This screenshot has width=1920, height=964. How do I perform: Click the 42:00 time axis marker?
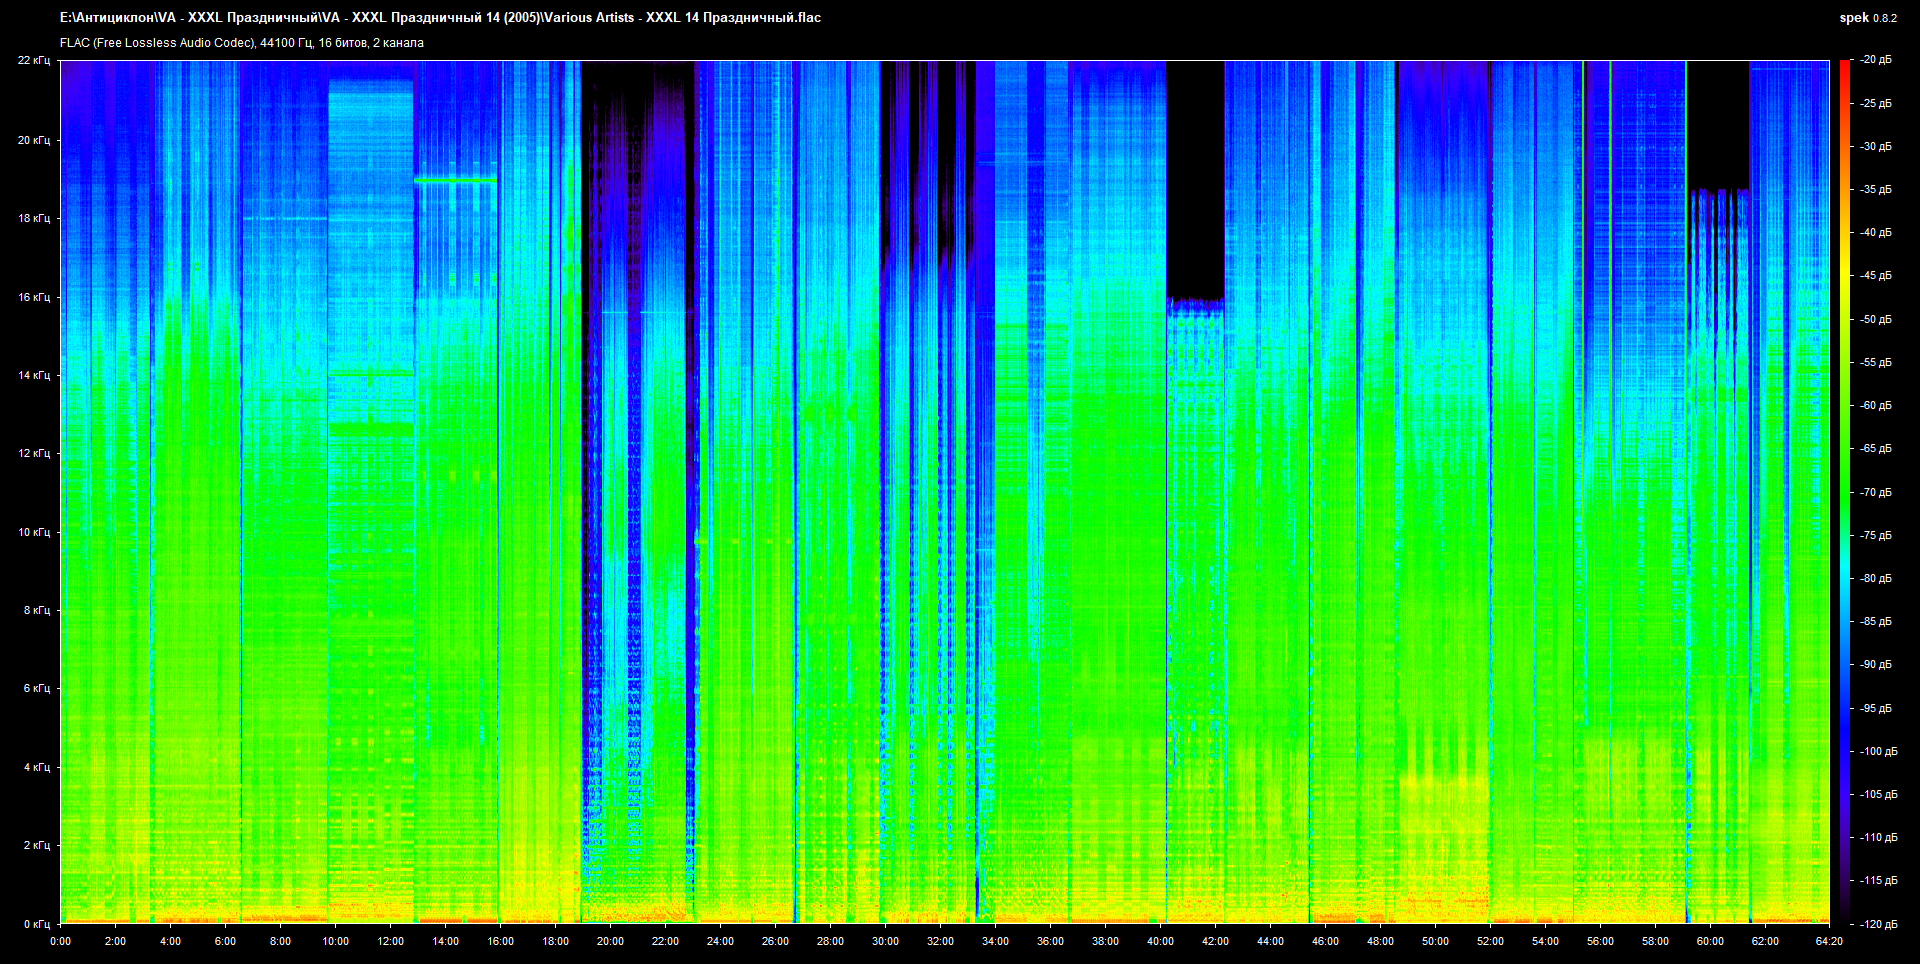[1215, 941]
